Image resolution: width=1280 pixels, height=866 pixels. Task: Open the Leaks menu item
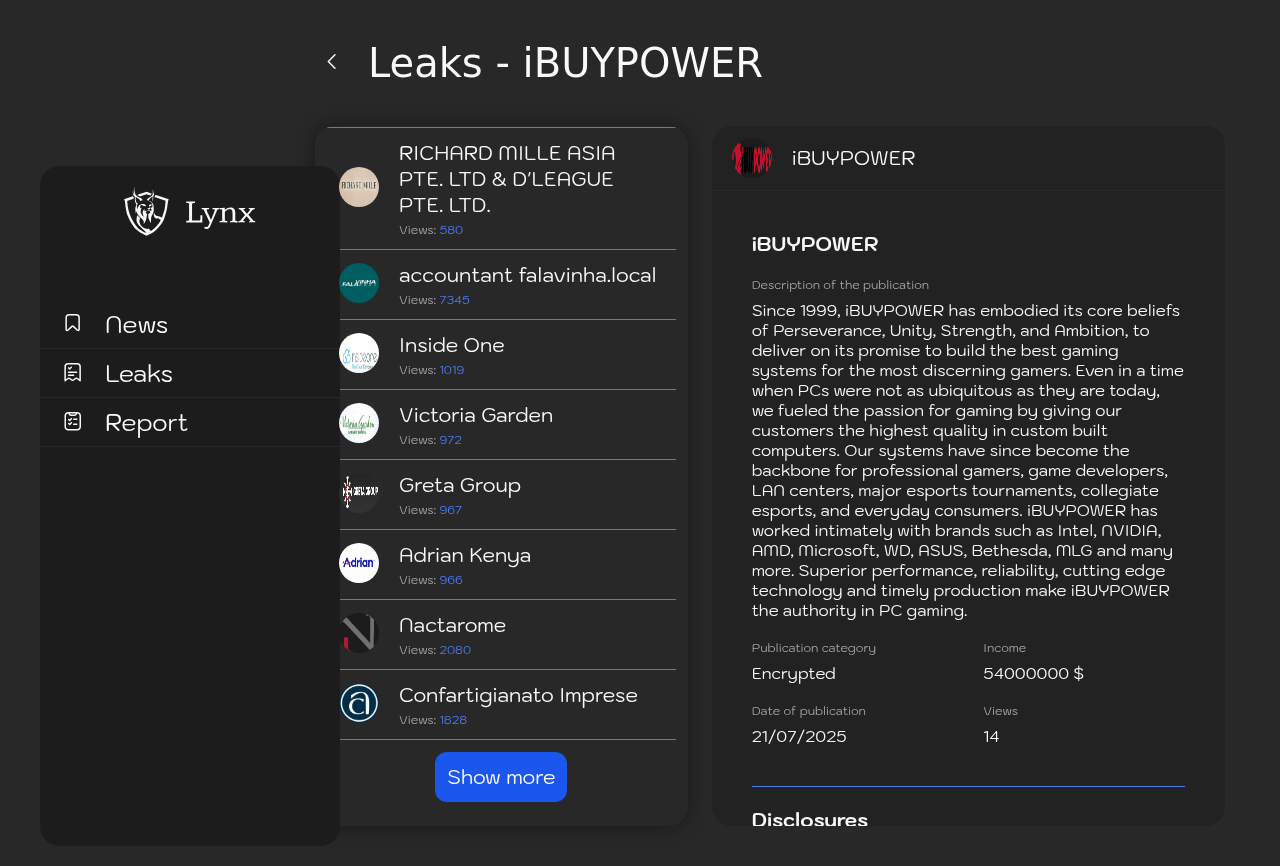click(190, 373)
